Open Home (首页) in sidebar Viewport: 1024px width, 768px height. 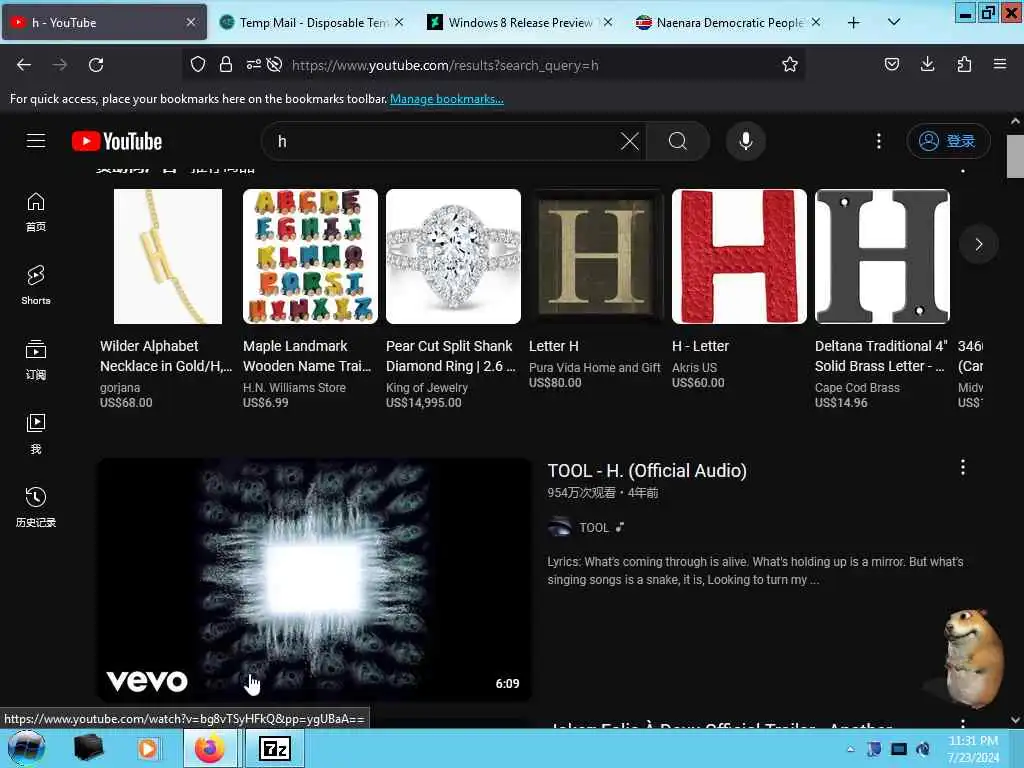tap(36, 212)
